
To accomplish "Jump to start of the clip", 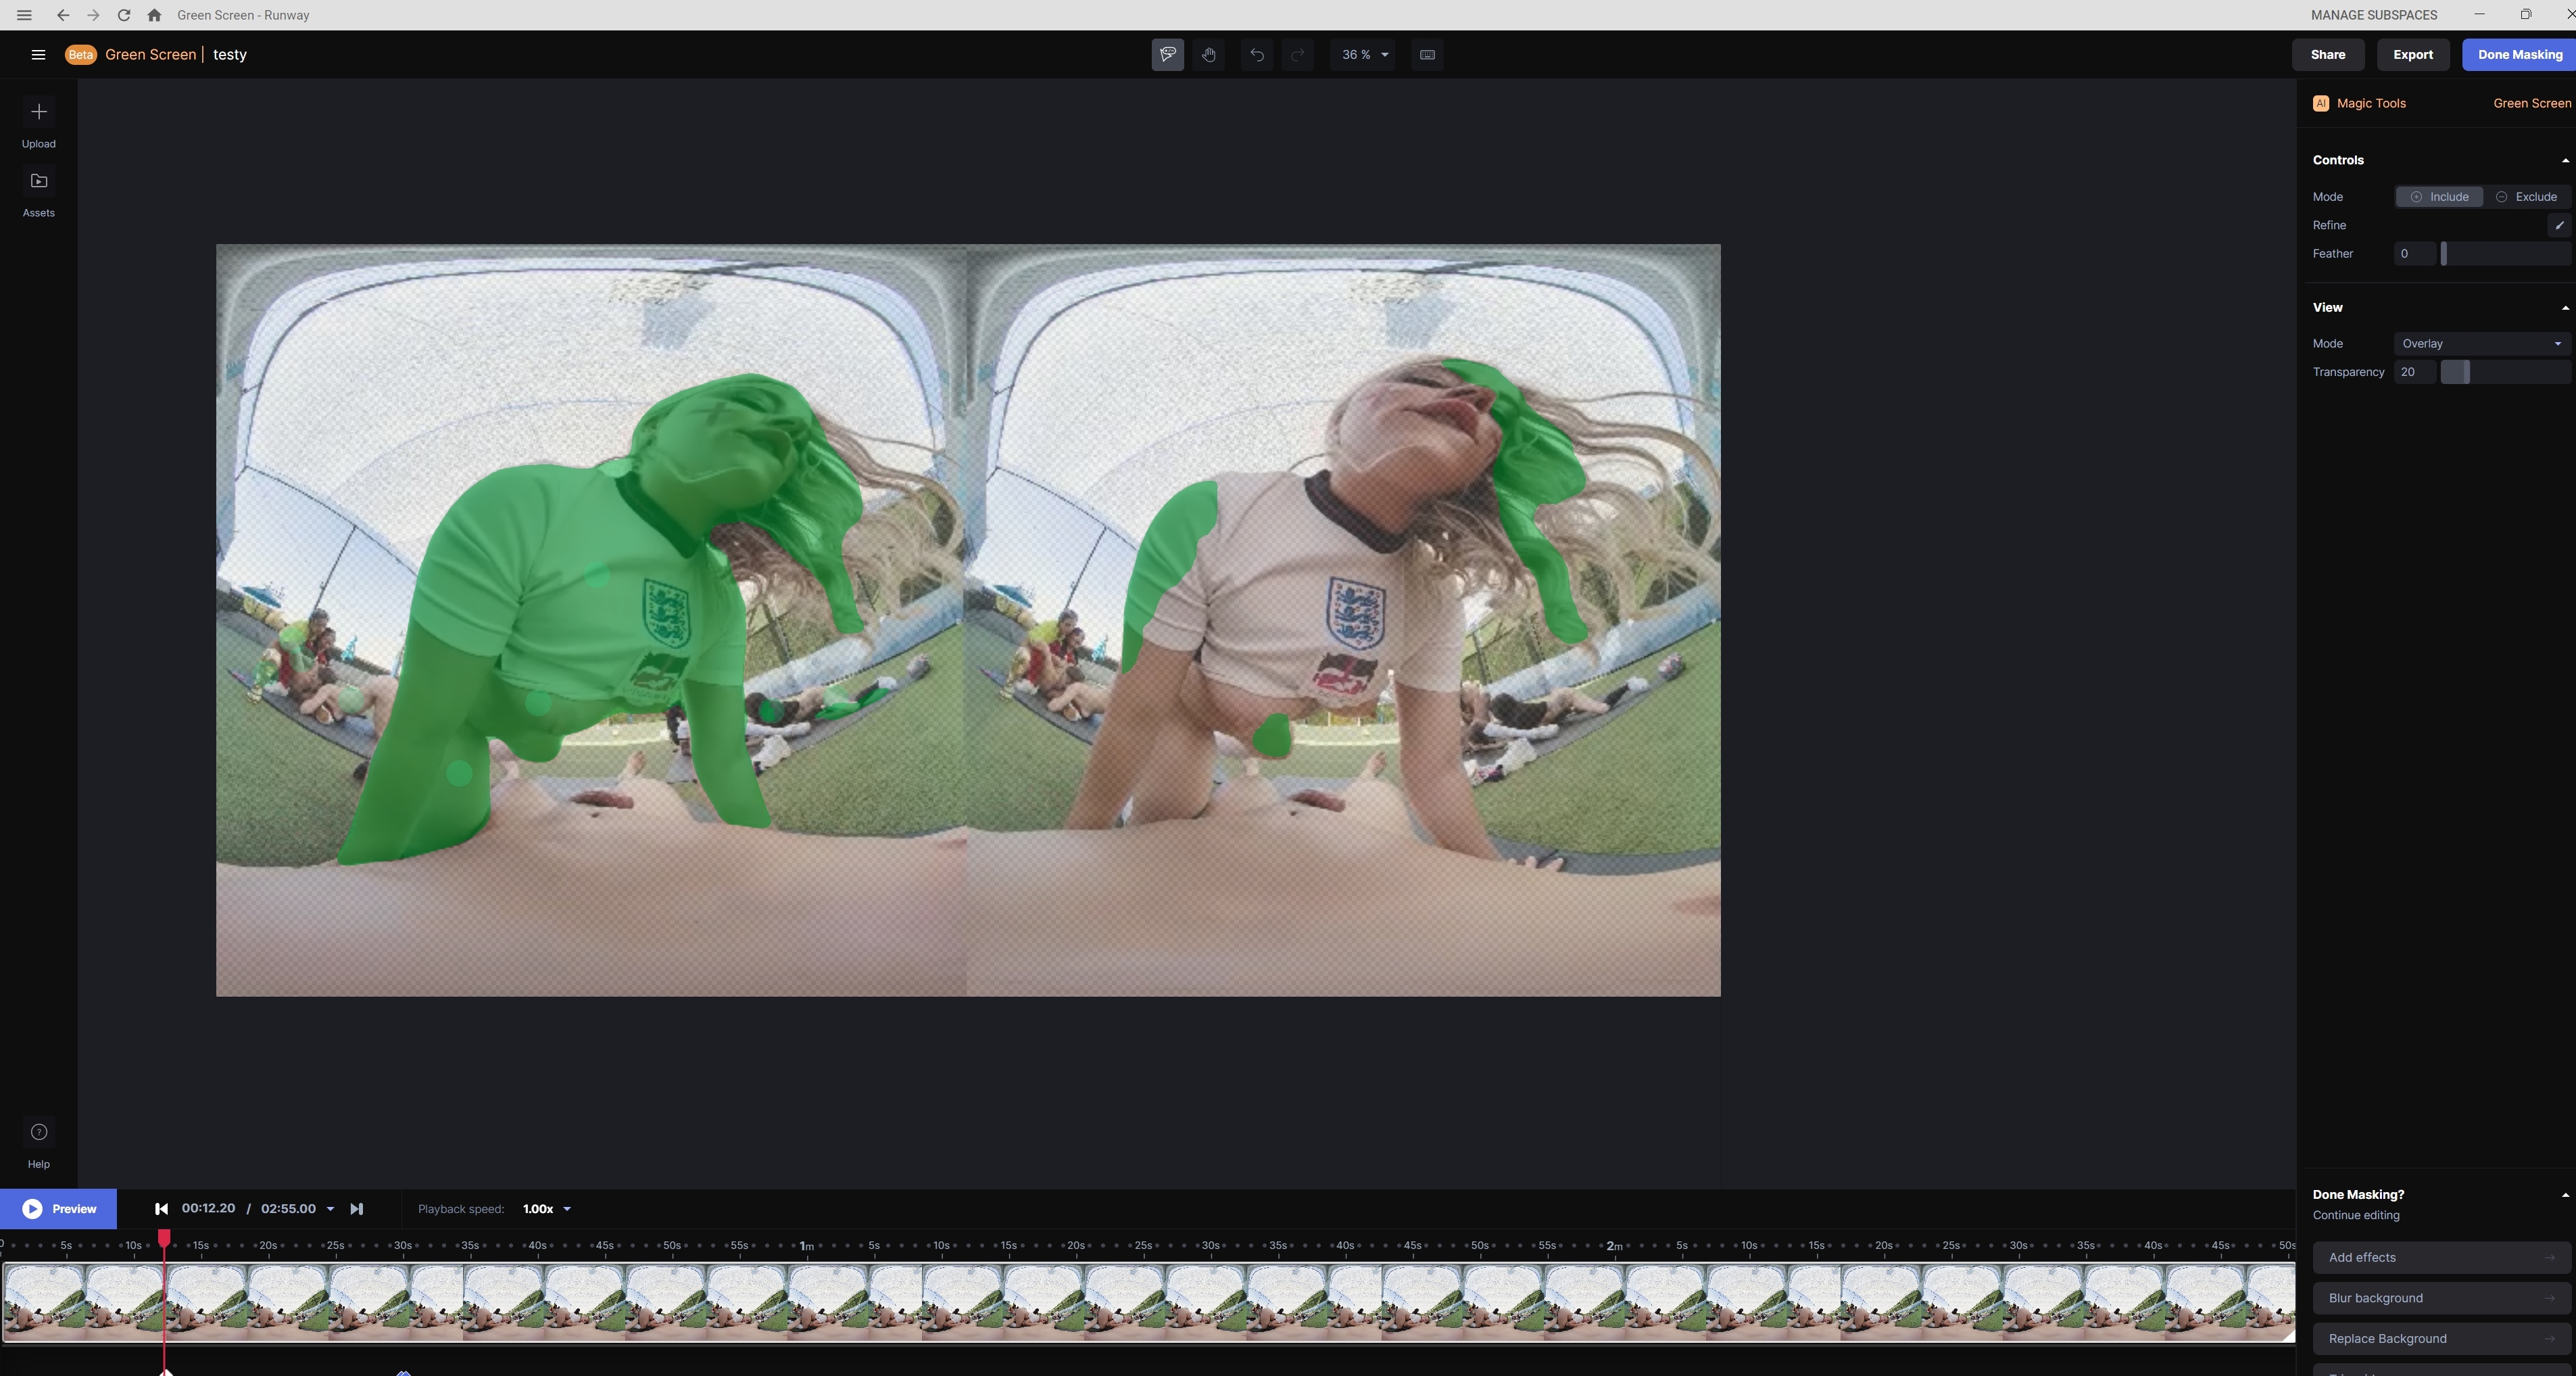I will [161, 1209].
